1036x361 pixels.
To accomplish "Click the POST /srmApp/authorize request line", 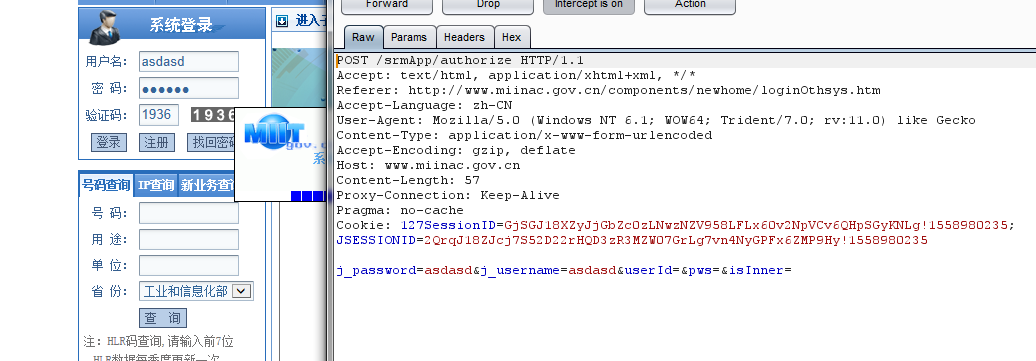I will (461, 60).
